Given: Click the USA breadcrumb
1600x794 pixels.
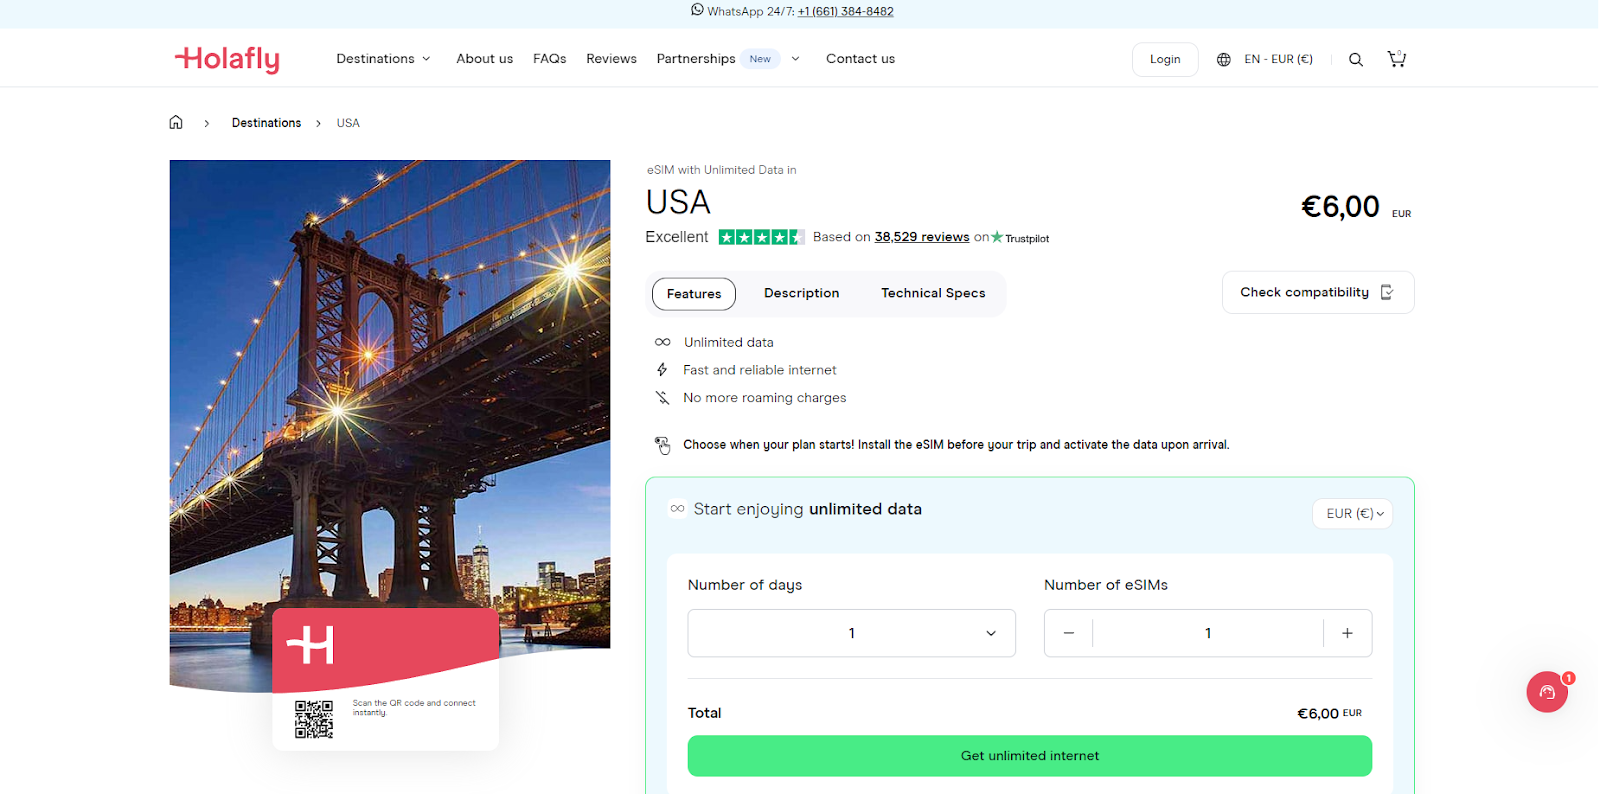Looking at the screenshot, I should click(x=348, y=123).
